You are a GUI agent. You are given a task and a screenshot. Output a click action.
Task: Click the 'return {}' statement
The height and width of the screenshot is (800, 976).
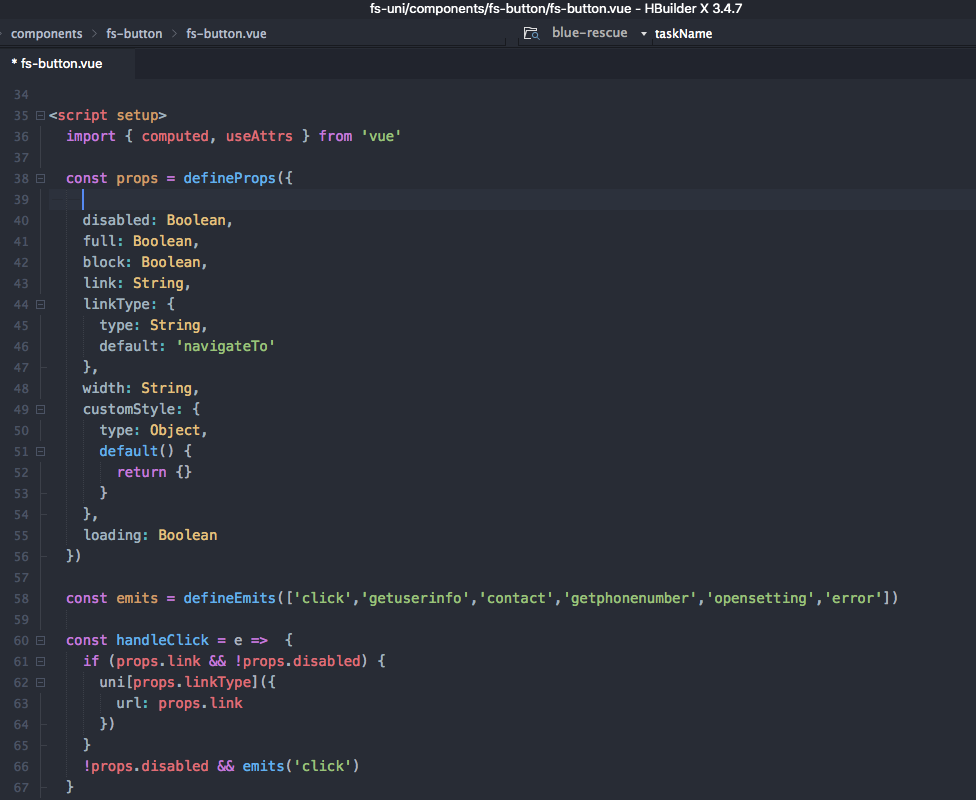tap(154, 472)
